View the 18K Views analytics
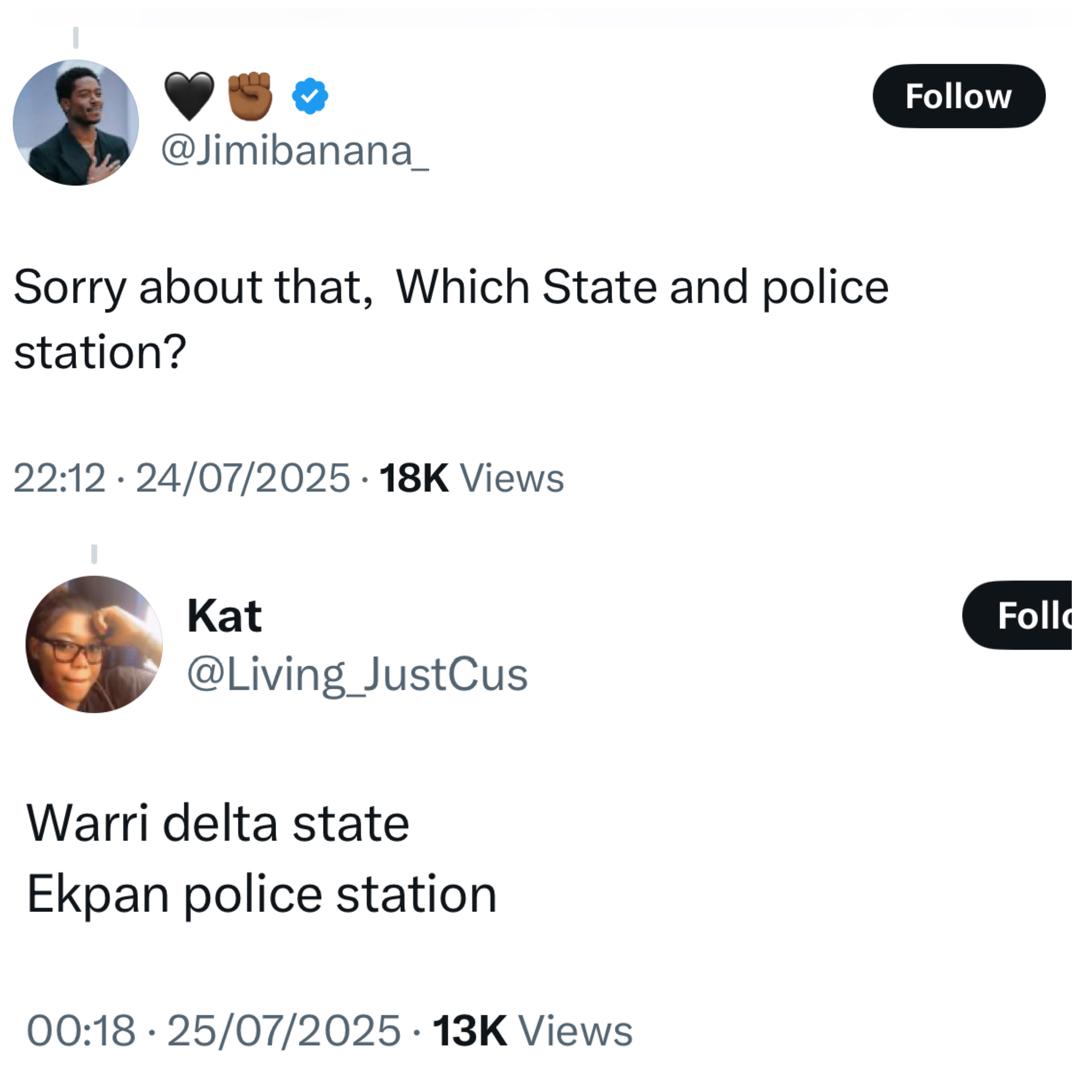This screenshot has height=1080, width=1080. click(x=472, y=478)
